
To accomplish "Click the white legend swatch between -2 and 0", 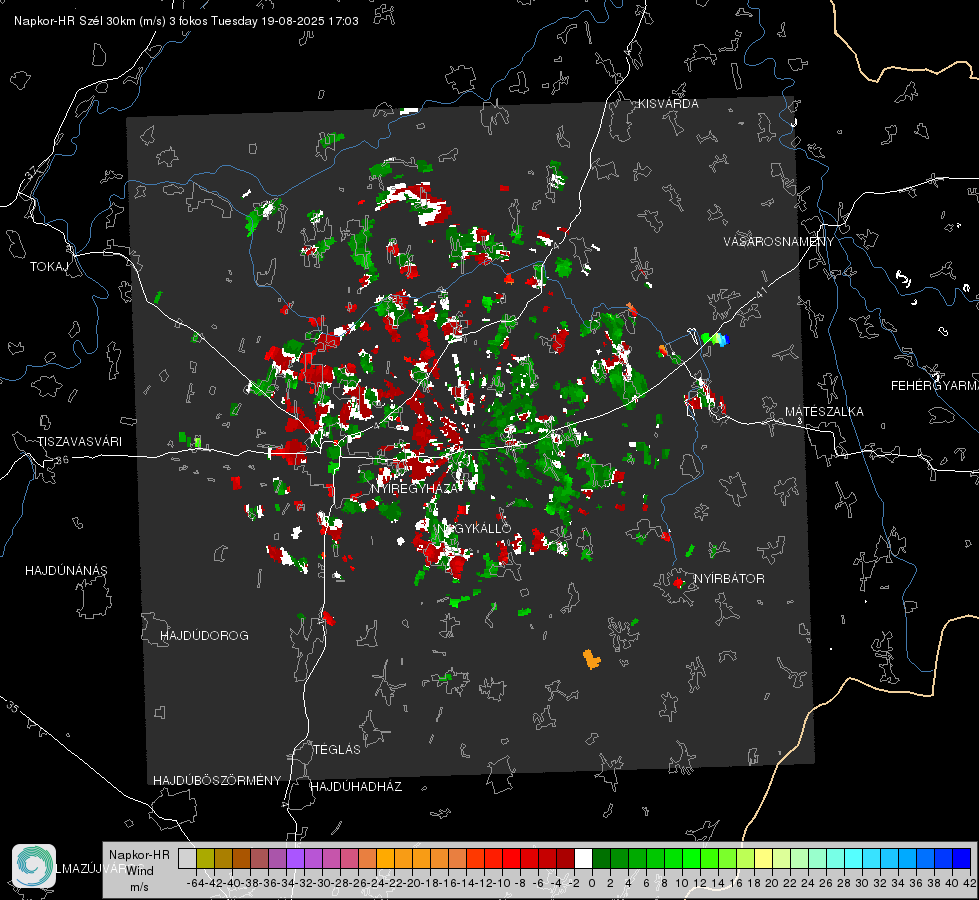I will 583,859.
